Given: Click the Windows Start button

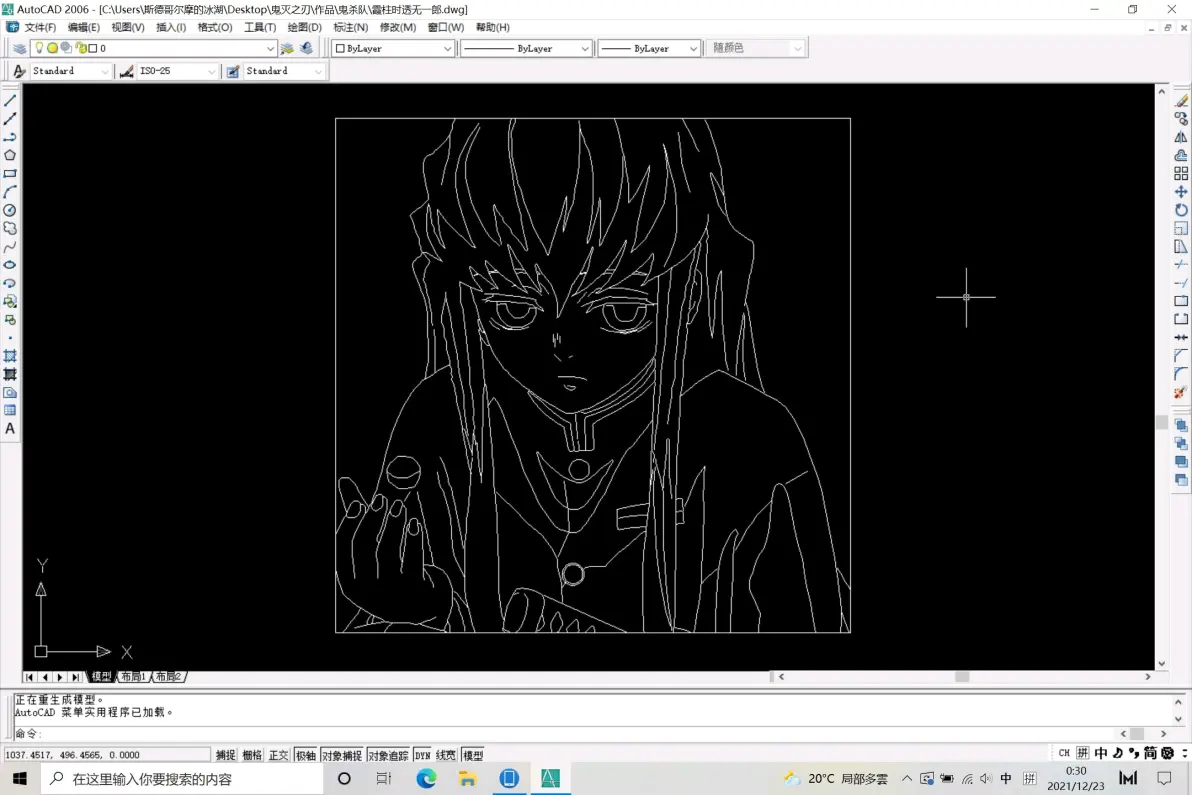Looking at the screenshot, I should tap(20, 779).
